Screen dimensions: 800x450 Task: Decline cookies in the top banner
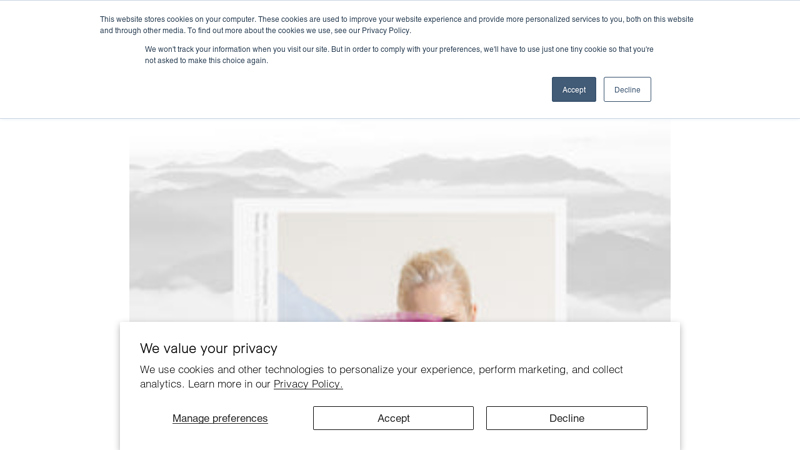coord(627,89)
